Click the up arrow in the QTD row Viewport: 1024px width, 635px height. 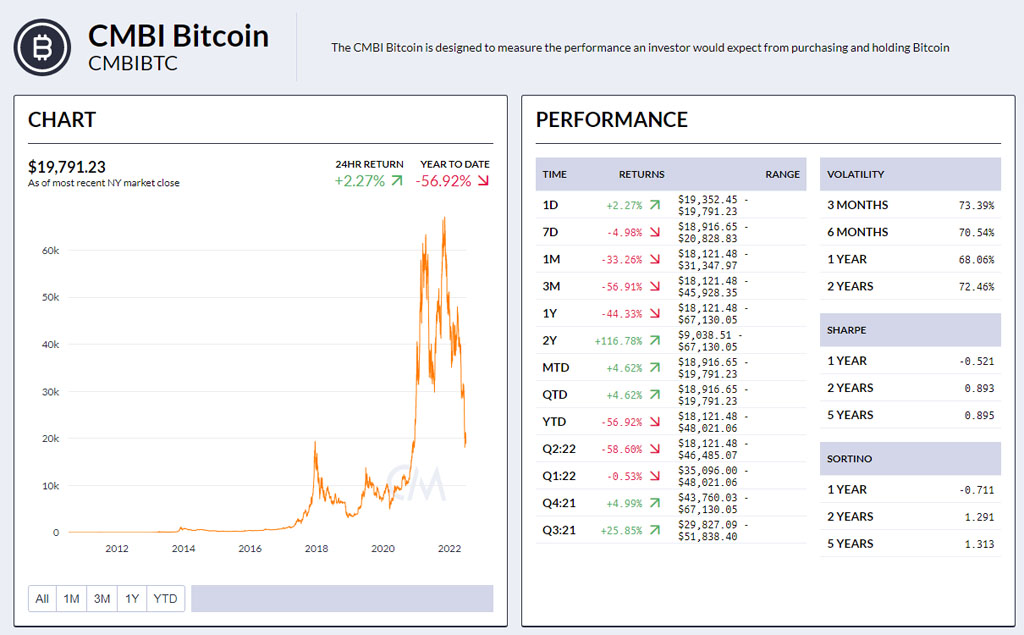[654, 395]
